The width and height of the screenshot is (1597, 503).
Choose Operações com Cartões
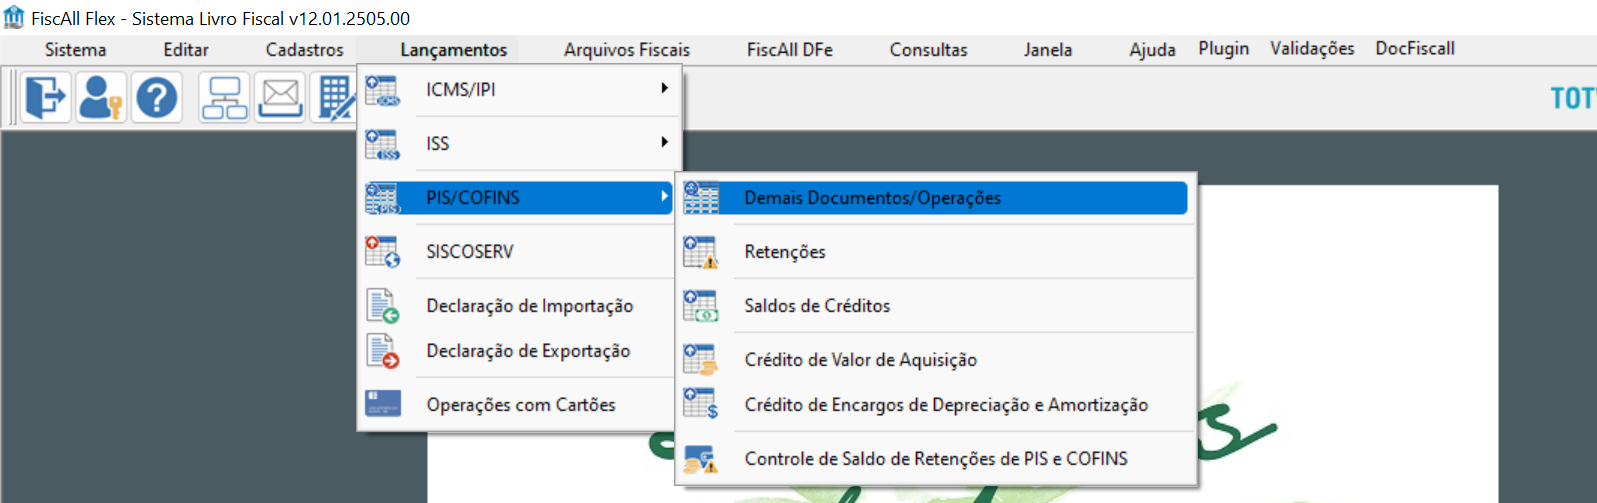(x=519, y=404)
